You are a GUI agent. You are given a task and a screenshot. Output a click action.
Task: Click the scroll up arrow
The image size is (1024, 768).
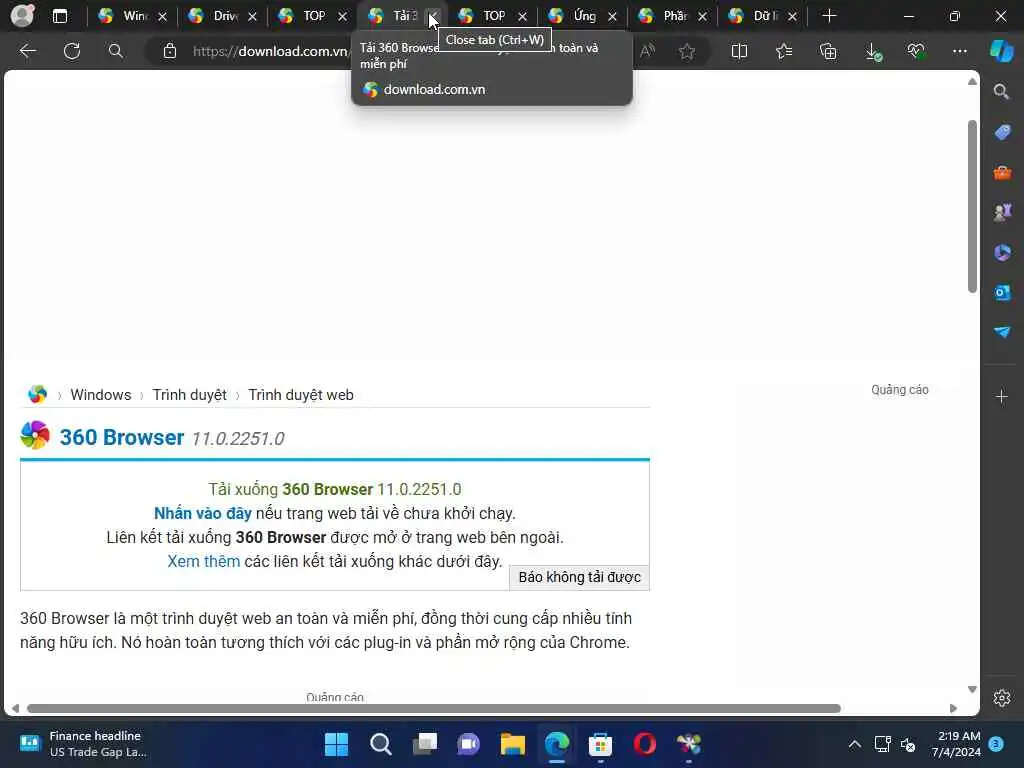click(x=972, y=82)
